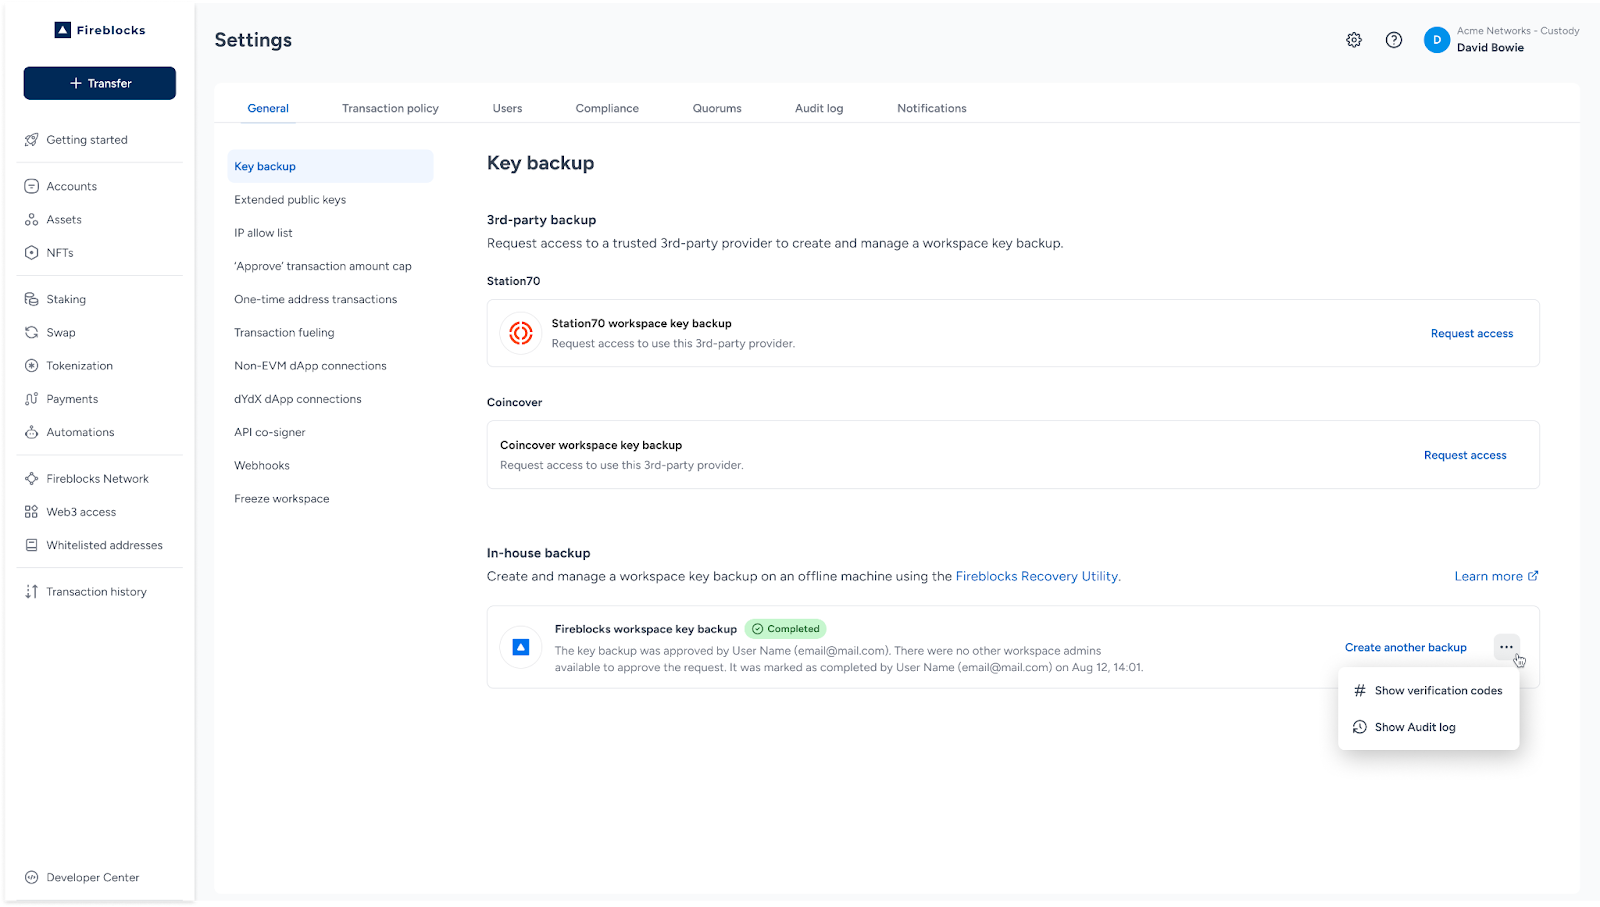Click the Fireblocks workspace backup logo

[521, 647]
